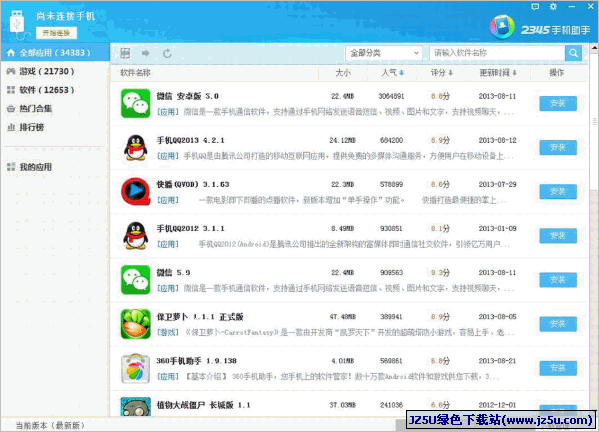Open the 保卫萝卜 1.1.1 正式版 title
The width and height of the screenshot is (599, 432).
pyautogui.click(x=200, y=317)
